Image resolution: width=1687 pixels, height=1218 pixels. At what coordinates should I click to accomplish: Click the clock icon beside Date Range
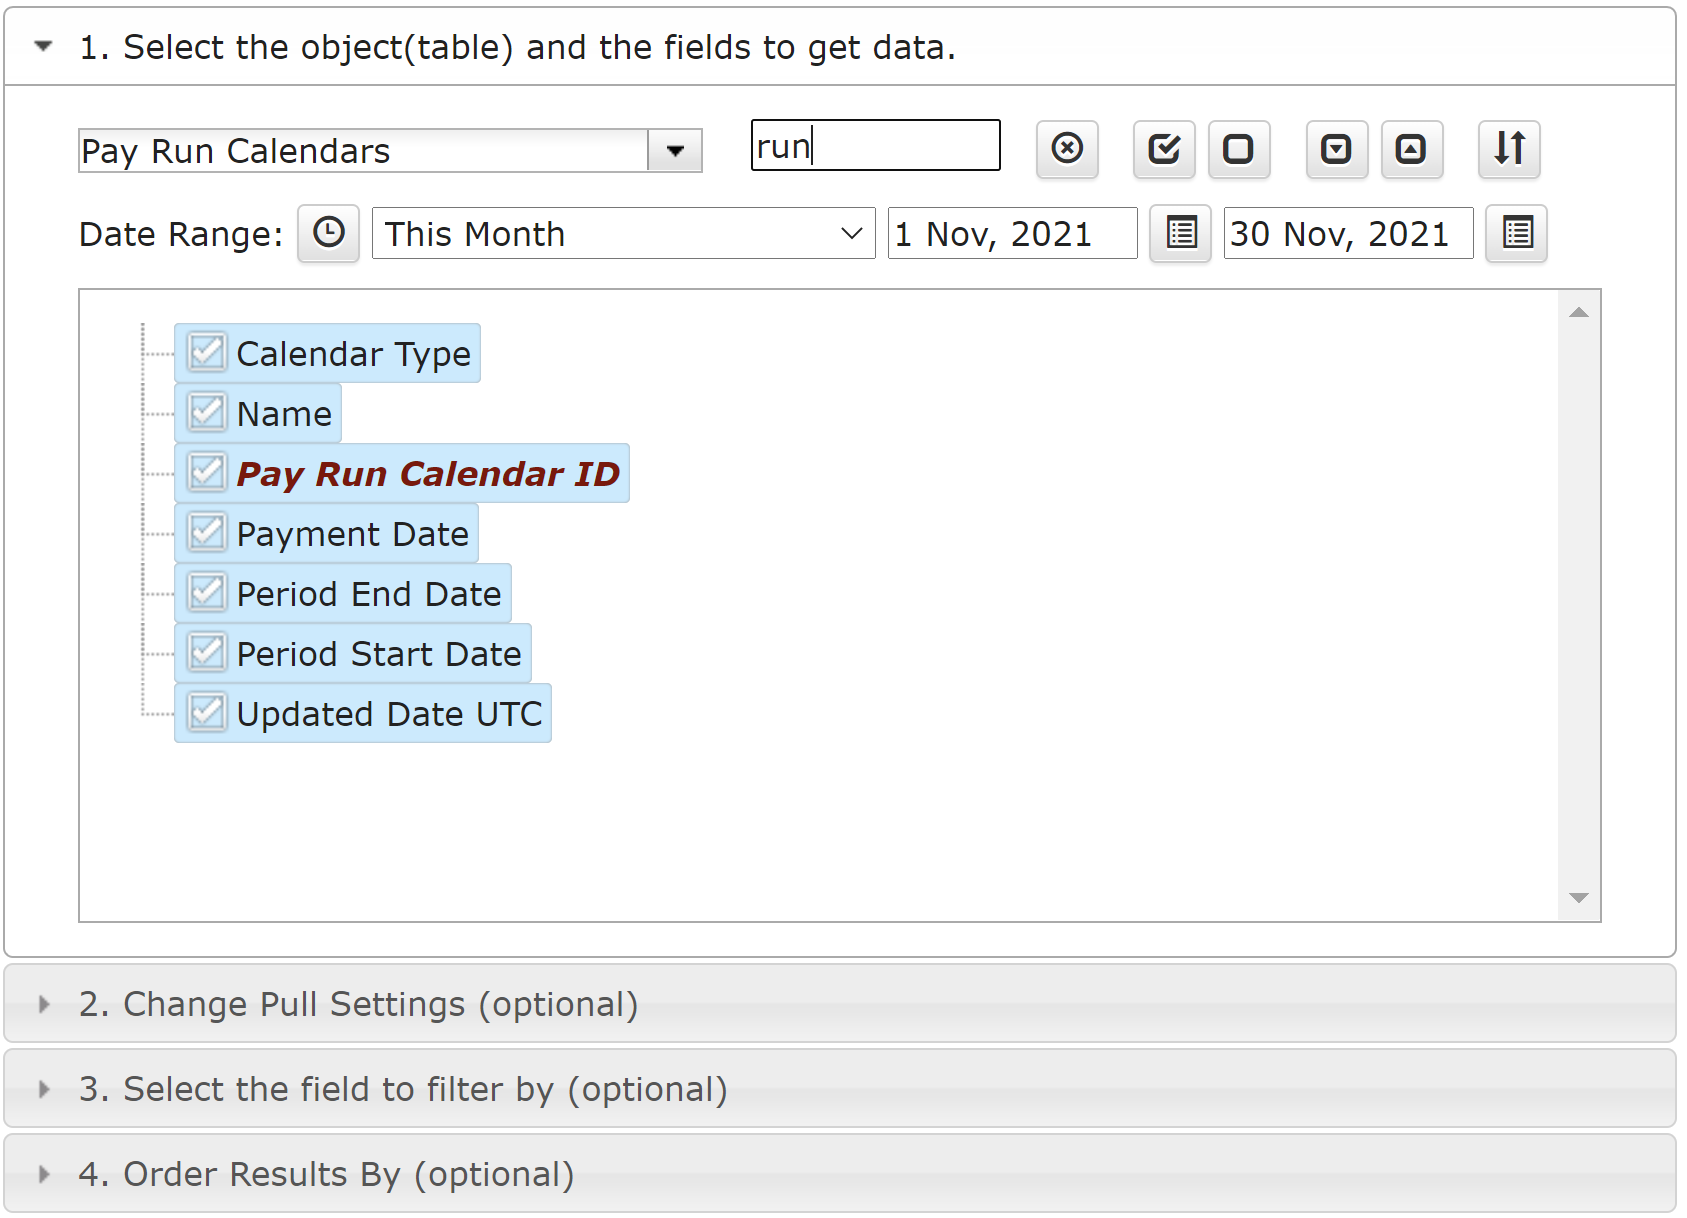(x=328, y=233)
